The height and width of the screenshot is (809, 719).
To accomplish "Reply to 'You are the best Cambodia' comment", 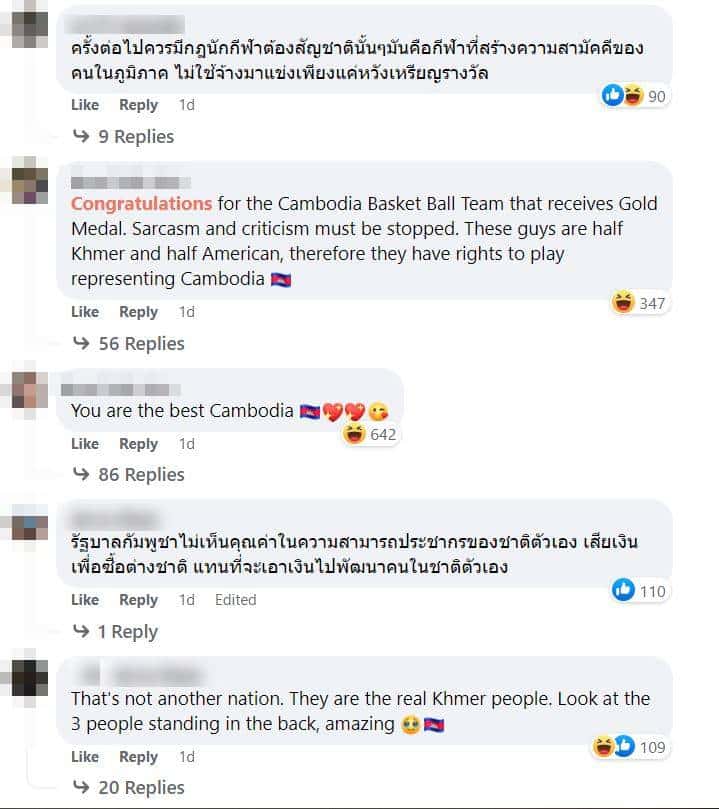I will 138,444.
